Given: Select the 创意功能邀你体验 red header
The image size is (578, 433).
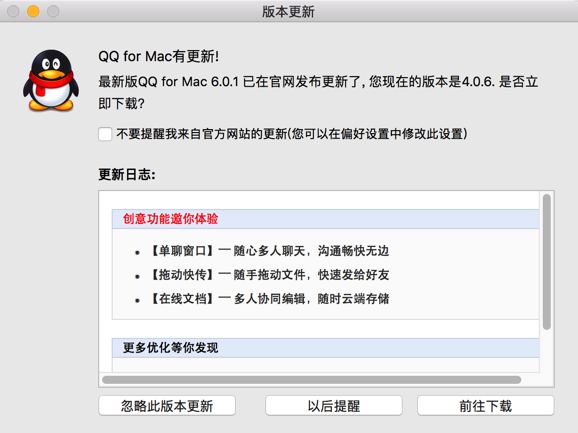Looking at the screenshot, I should (170, 219).
